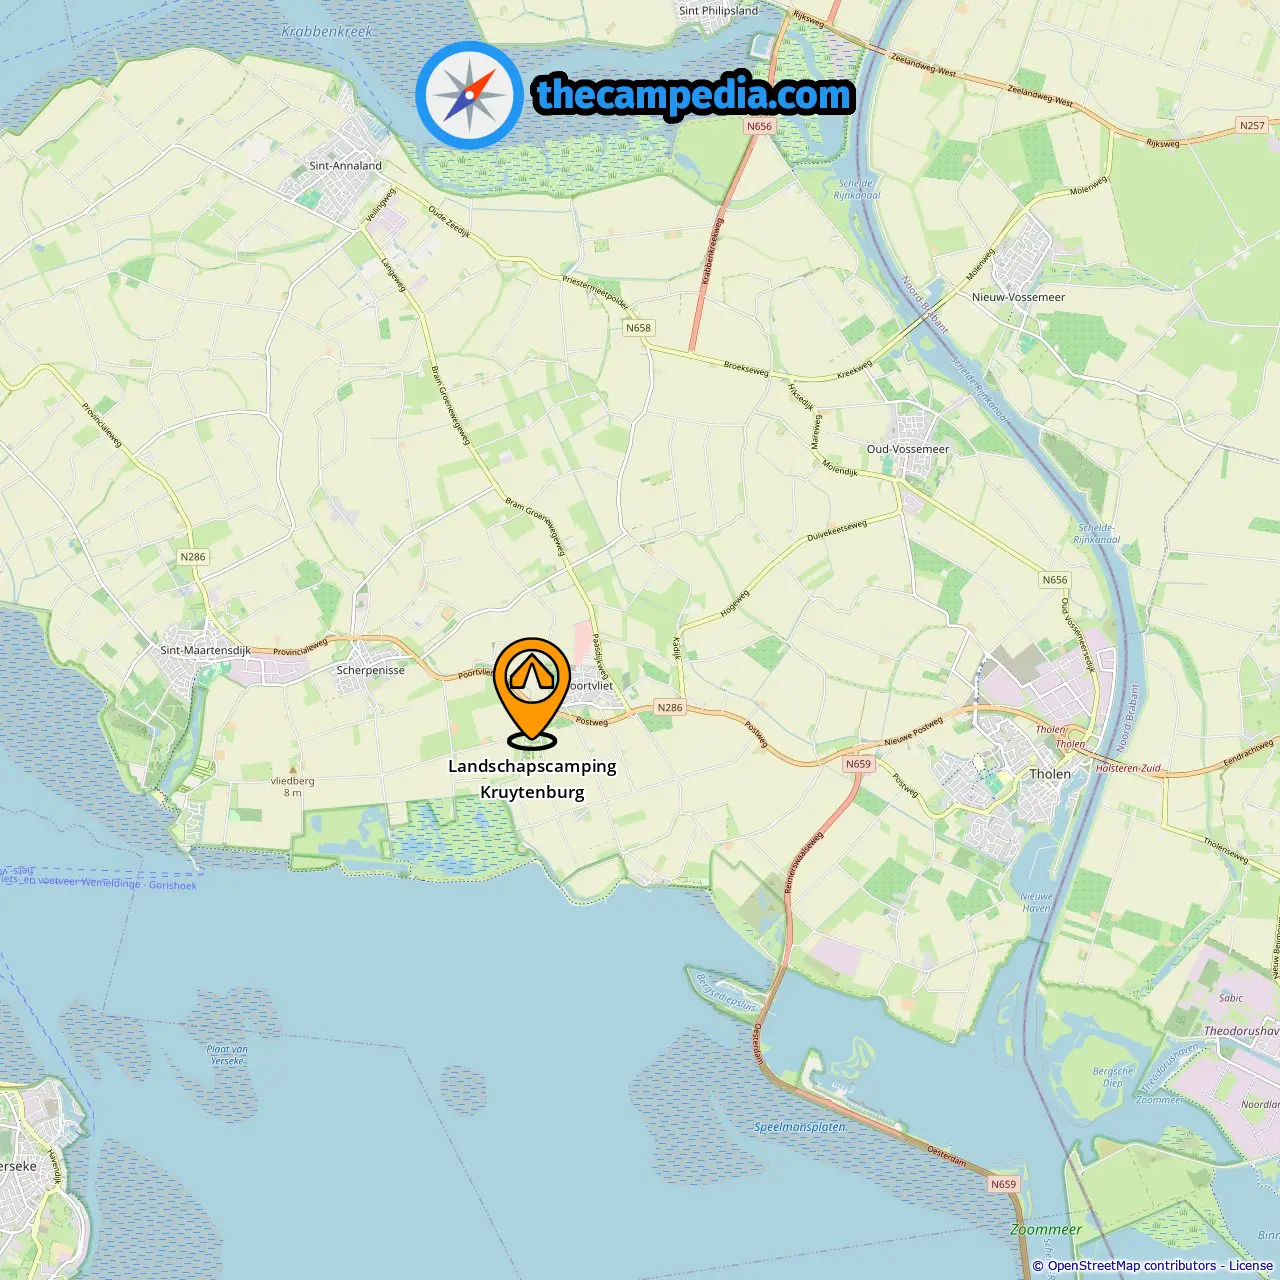
Task: Click the Oud-Vossemeer village label
Action: [908, 449]
